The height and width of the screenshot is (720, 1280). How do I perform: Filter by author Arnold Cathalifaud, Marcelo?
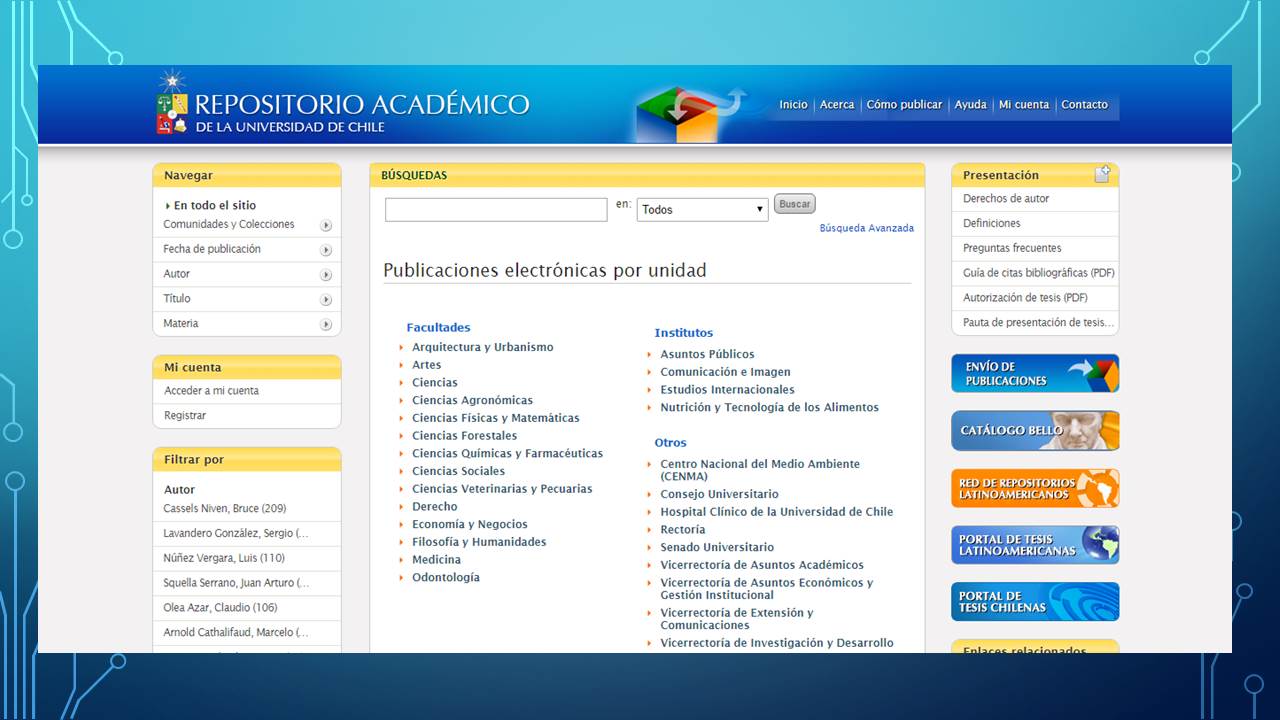236,633
